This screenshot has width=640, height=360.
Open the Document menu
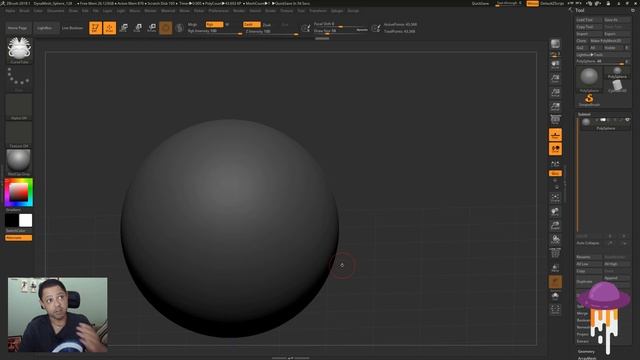point(56,11)
